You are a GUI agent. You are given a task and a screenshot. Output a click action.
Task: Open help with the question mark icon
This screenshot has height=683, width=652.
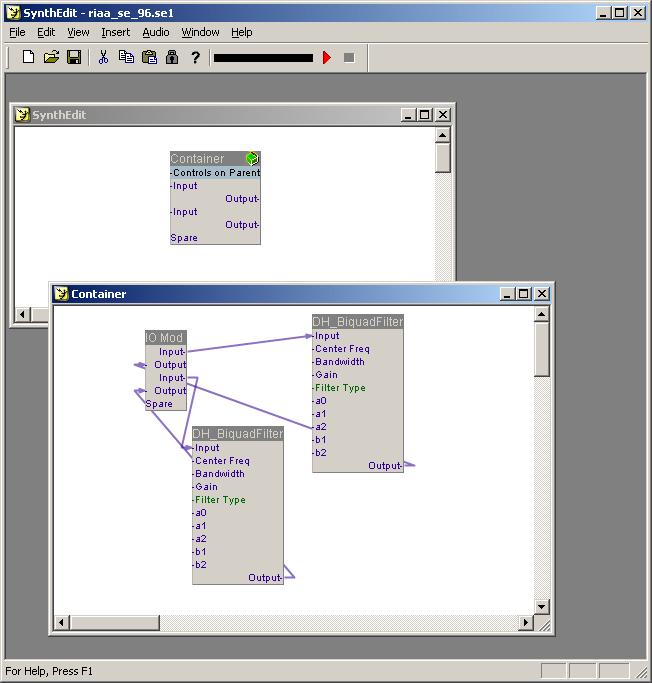tap(196, 57)
